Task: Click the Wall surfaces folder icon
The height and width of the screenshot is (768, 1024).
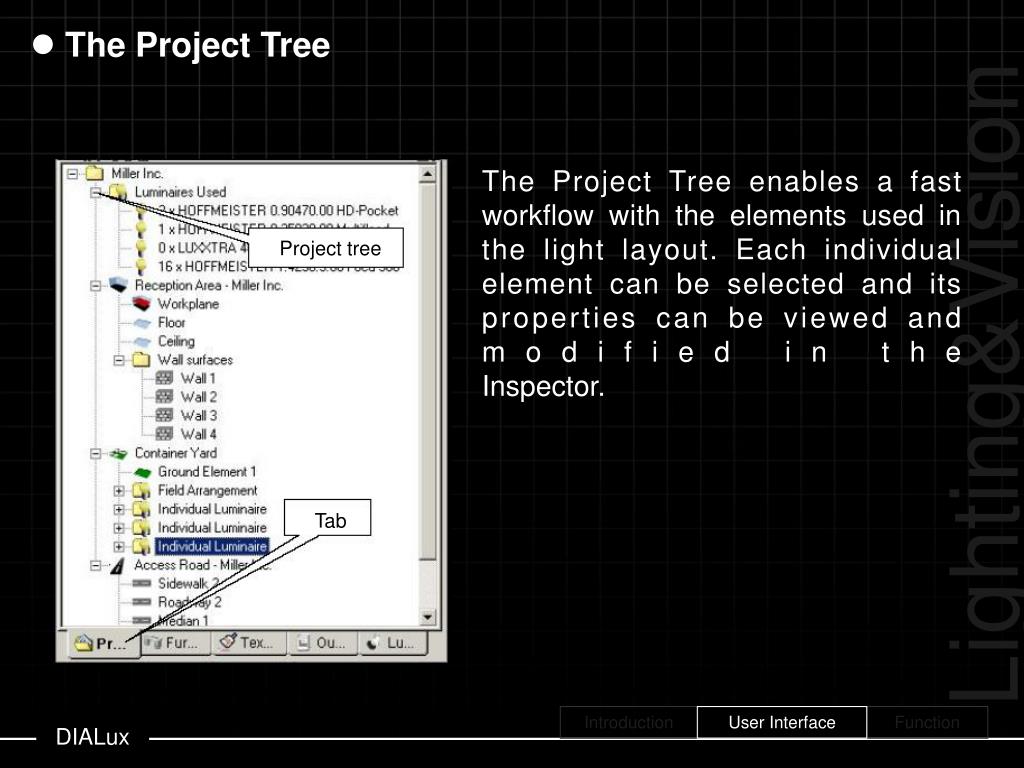Action: click(x=141, y=360)
